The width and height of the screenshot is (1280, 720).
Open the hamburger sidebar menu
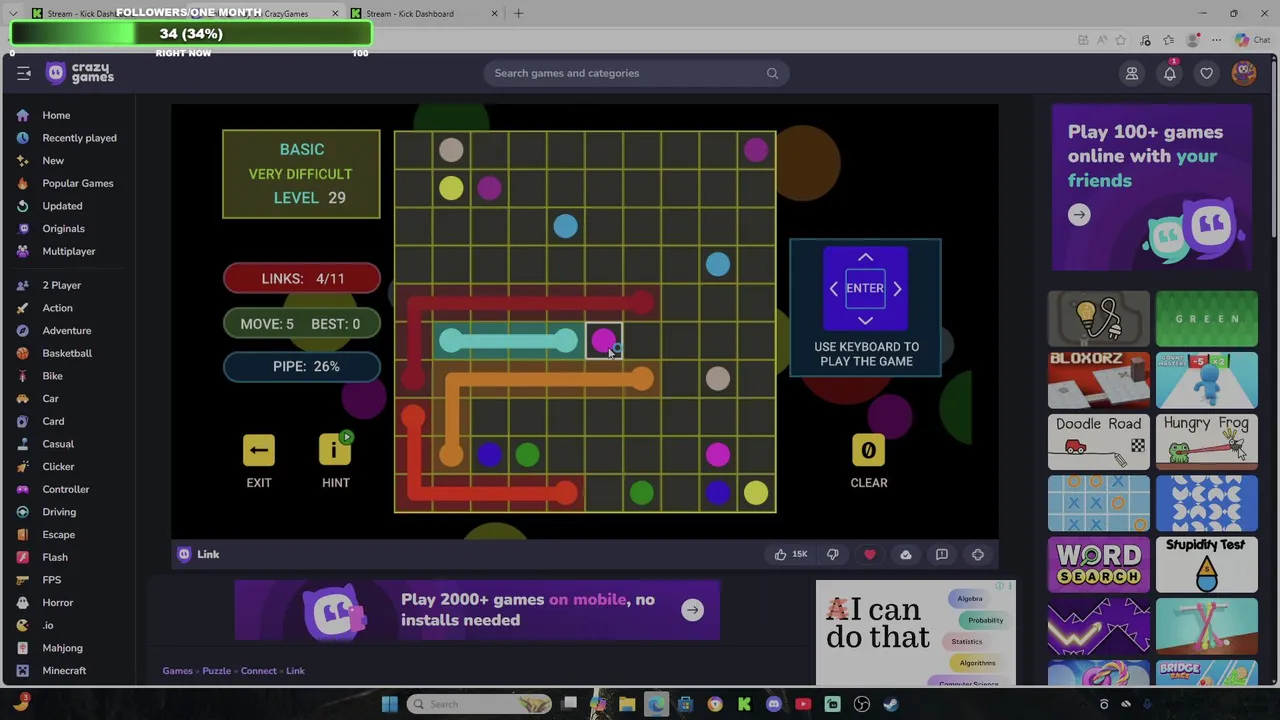[x=24, y=73]
